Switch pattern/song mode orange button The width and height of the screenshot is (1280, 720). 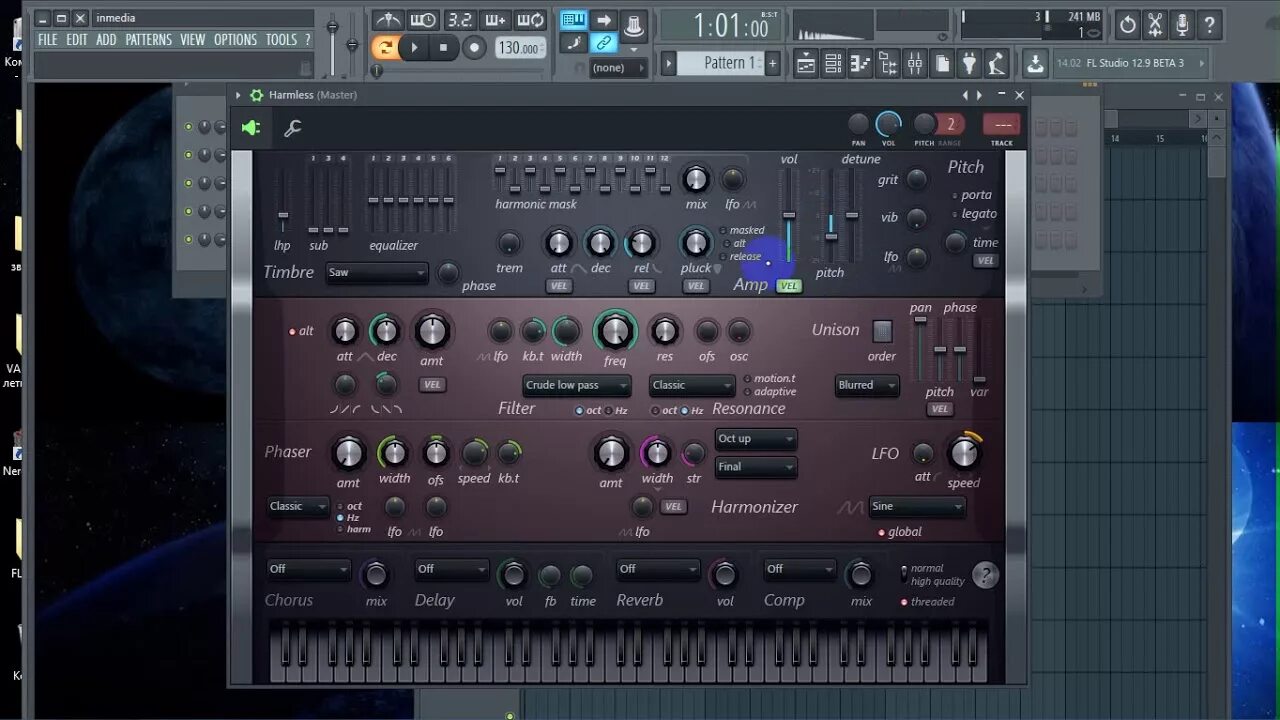[384, 47]
